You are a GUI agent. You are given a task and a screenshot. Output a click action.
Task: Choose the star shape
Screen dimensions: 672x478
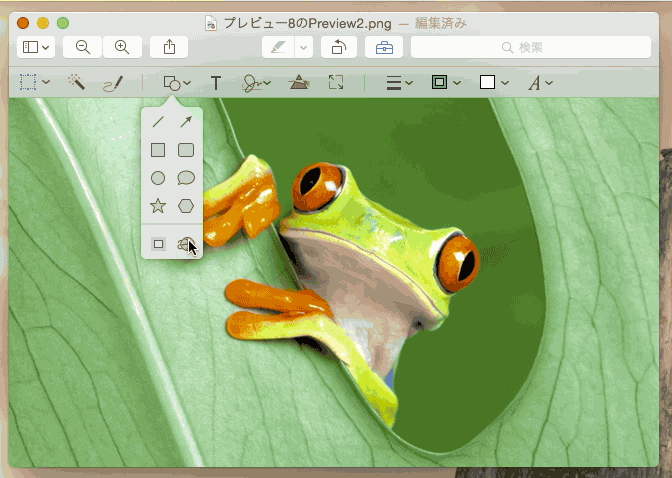coord(158,206)
